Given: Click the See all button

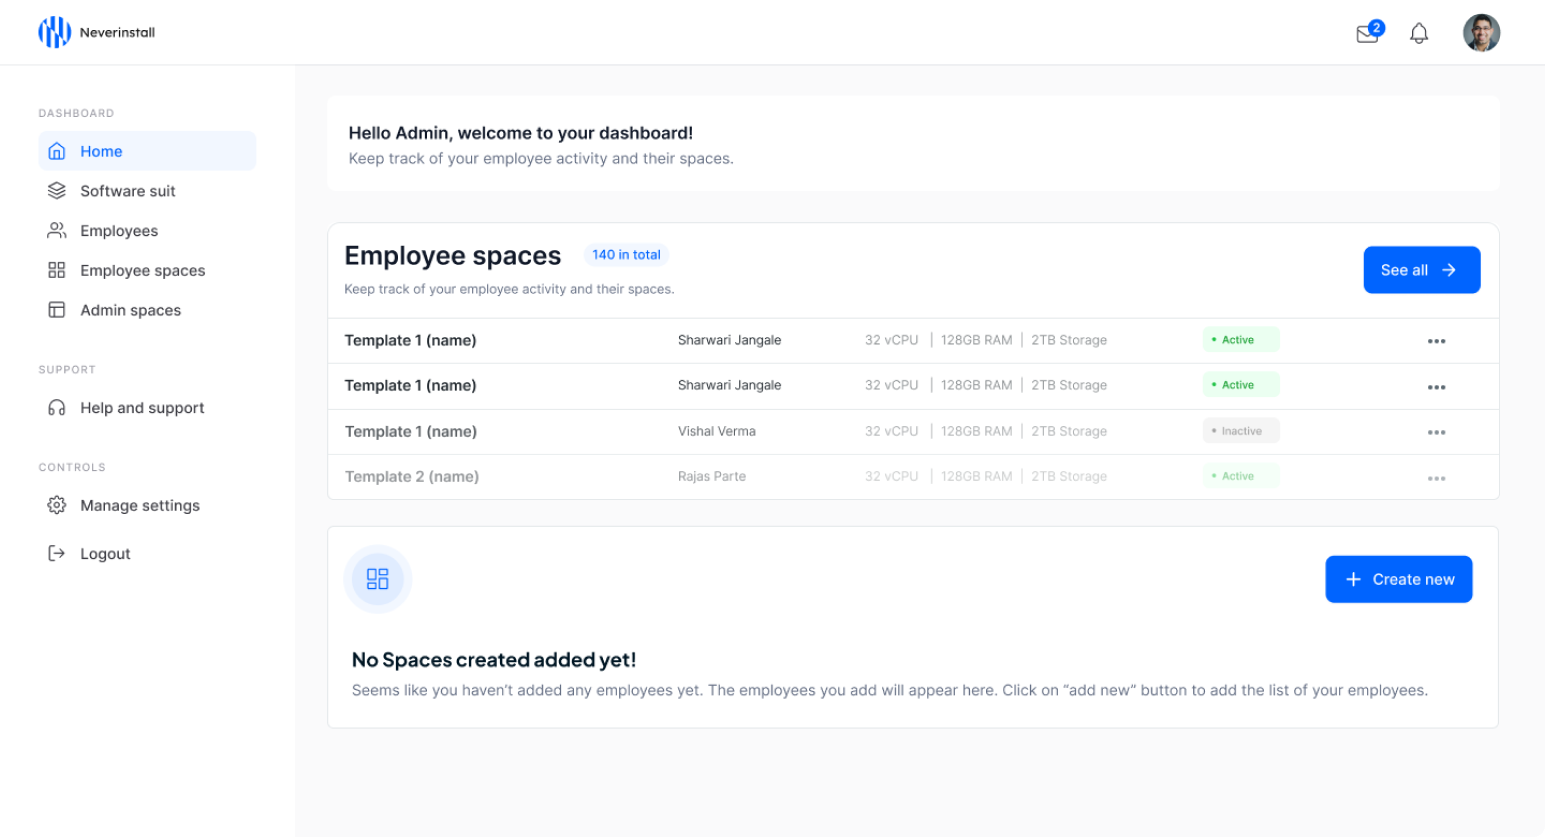Looking at the screenshot, I should coord(1421,270).
